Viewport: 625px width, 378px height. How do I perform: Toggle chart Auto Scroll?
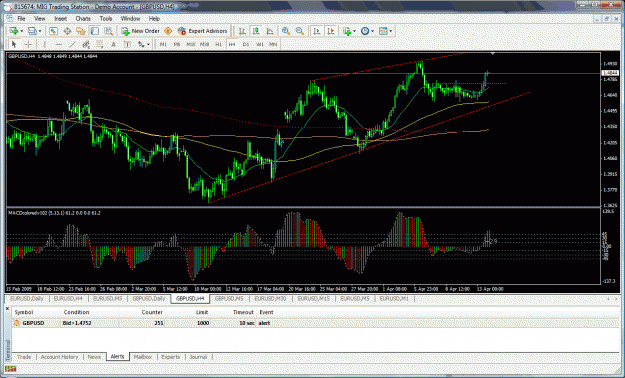(x=317, y=31)
